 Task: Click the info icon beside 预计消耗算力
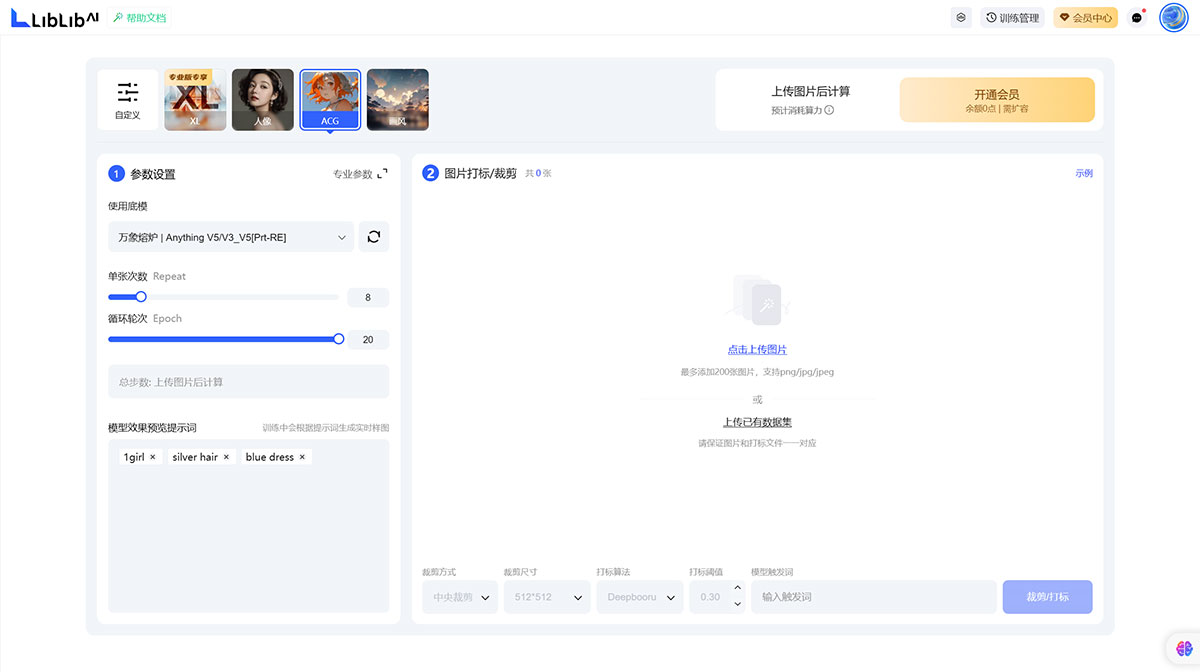point(829,110)
